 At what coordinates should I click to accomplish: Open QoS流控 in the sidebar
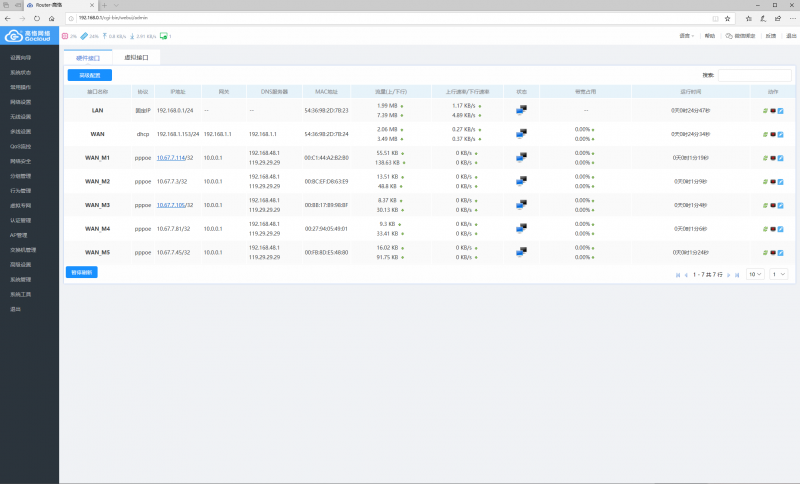click(20, 146)
